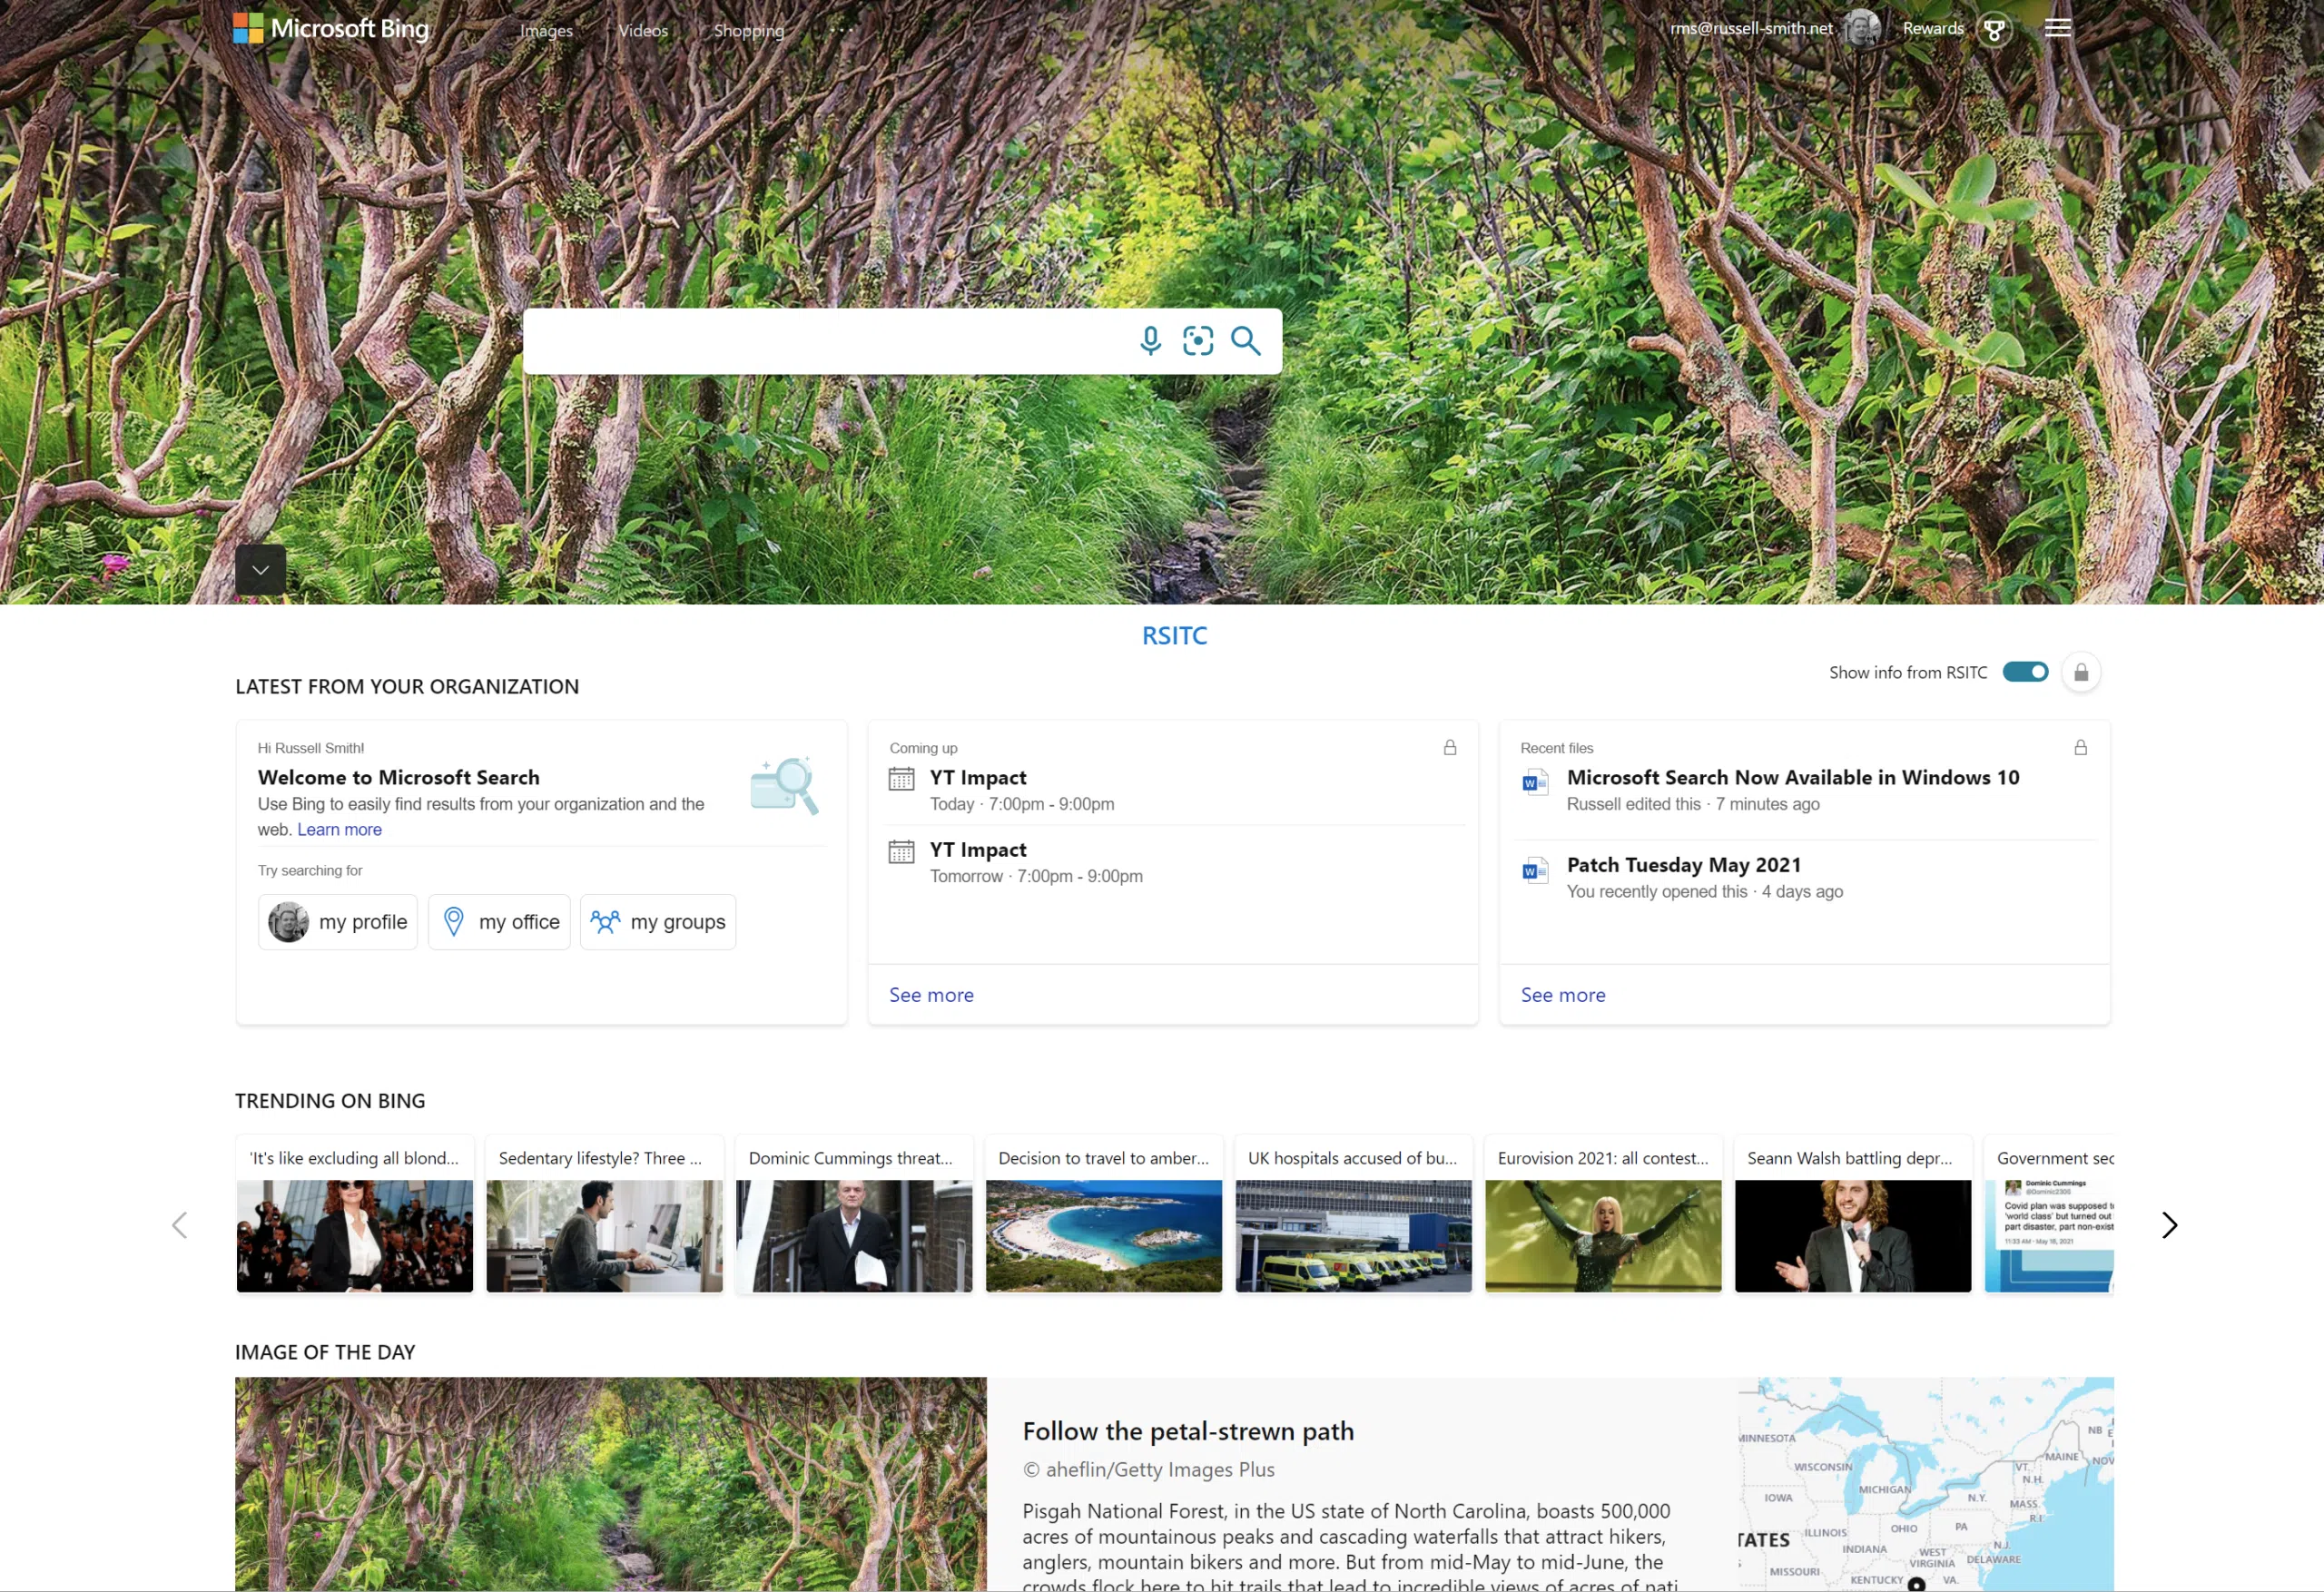Open tomorrow's YT Impact event

click(x=978, y=850)
